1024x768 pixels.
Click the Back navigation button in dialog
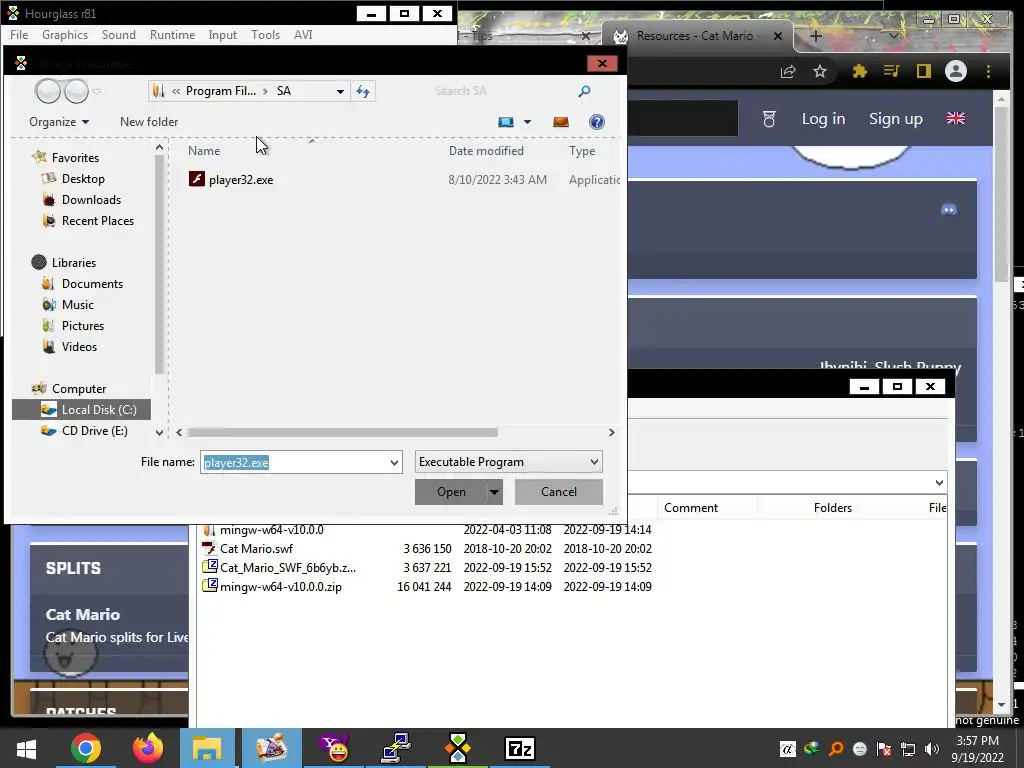(48, 91)
